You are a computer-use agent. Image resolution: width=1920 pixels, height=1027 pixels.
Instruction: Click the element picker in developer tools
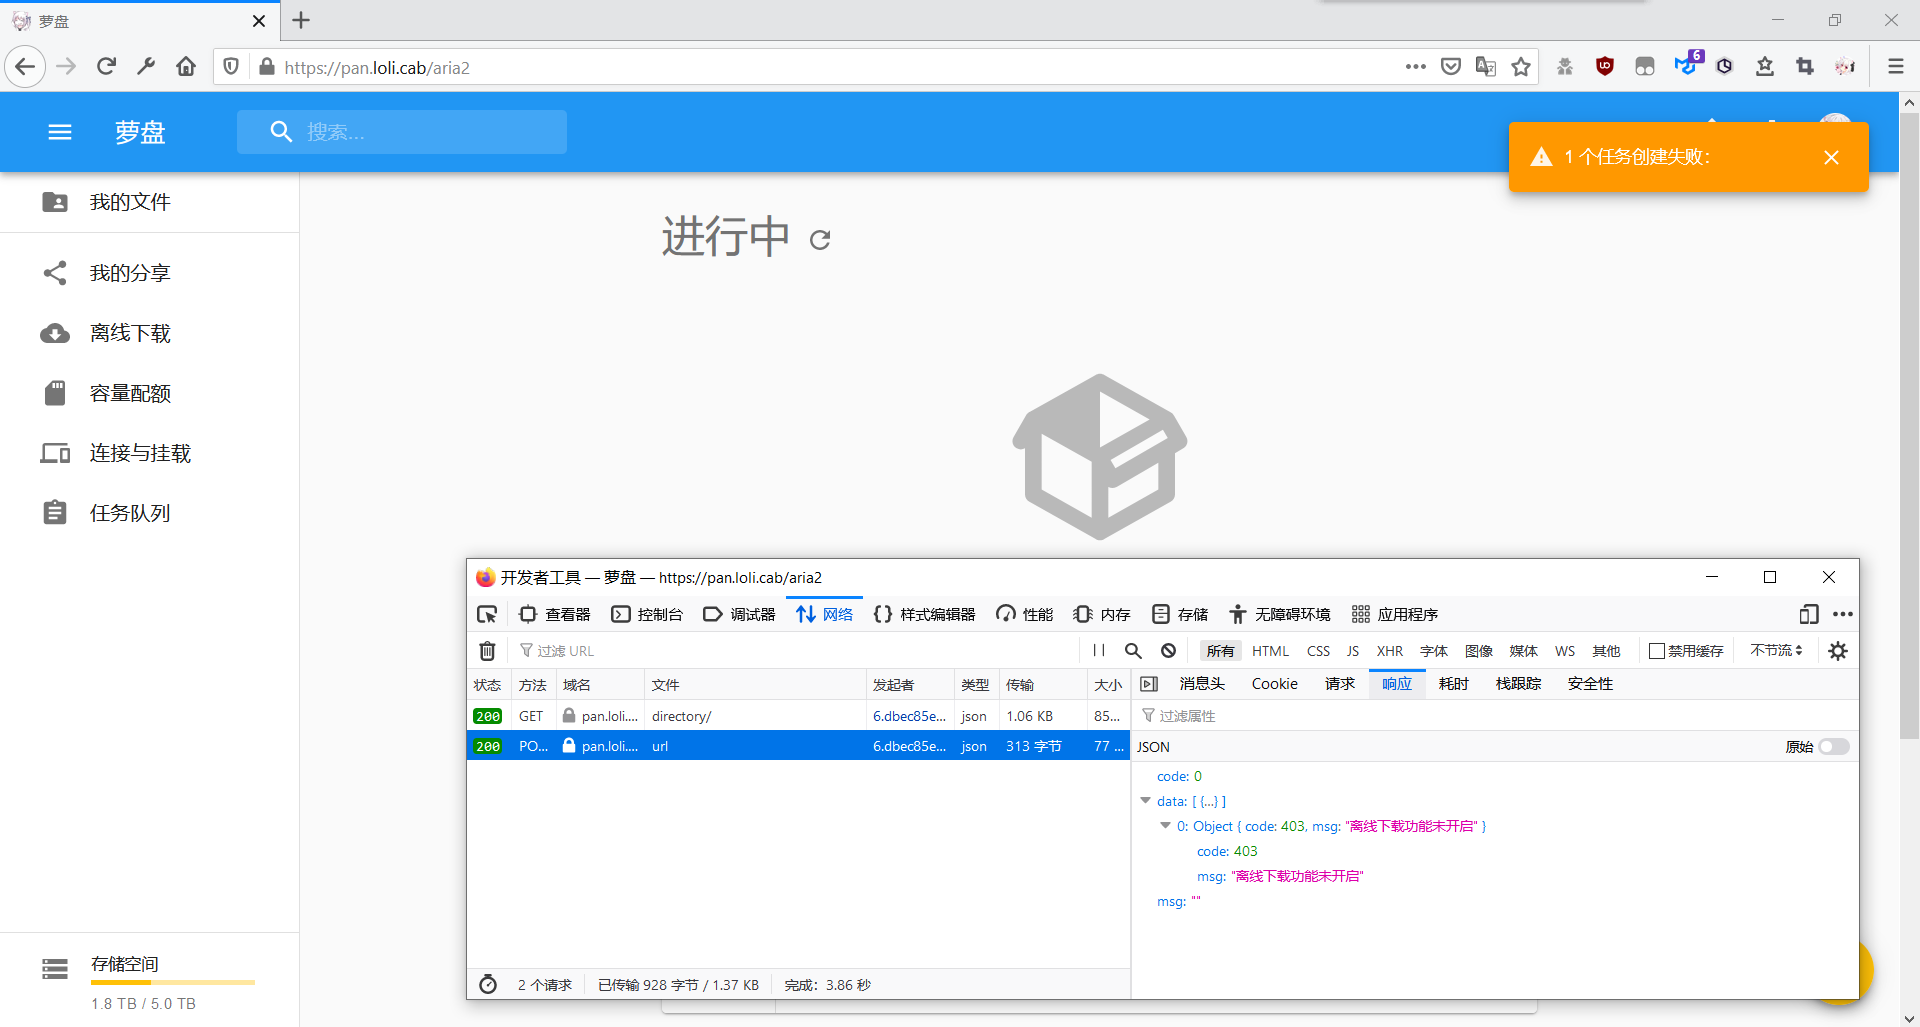[x=487, y=614]
